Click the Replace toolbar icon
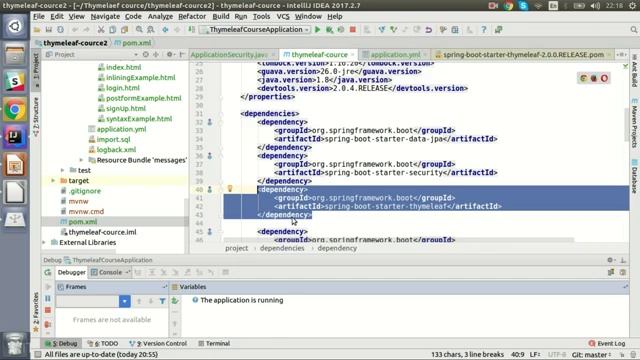This screenshot has height=360, width=640. pos(151,30)
